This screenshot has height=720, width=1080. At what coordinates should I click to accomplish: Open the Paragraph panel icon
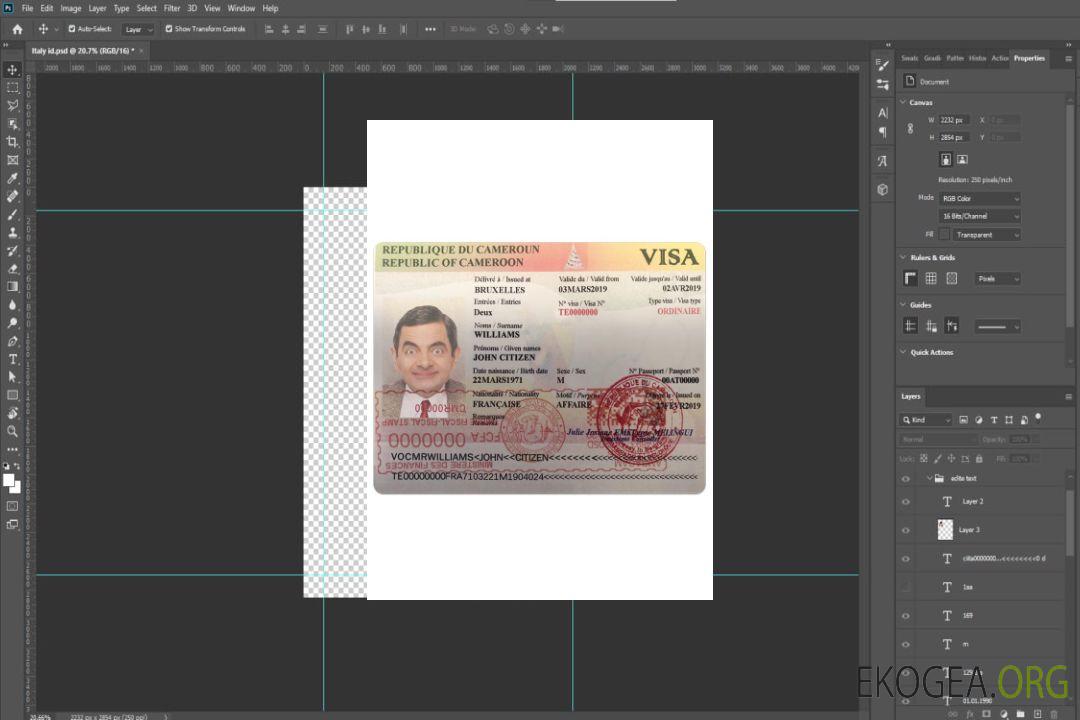[883, 132]
